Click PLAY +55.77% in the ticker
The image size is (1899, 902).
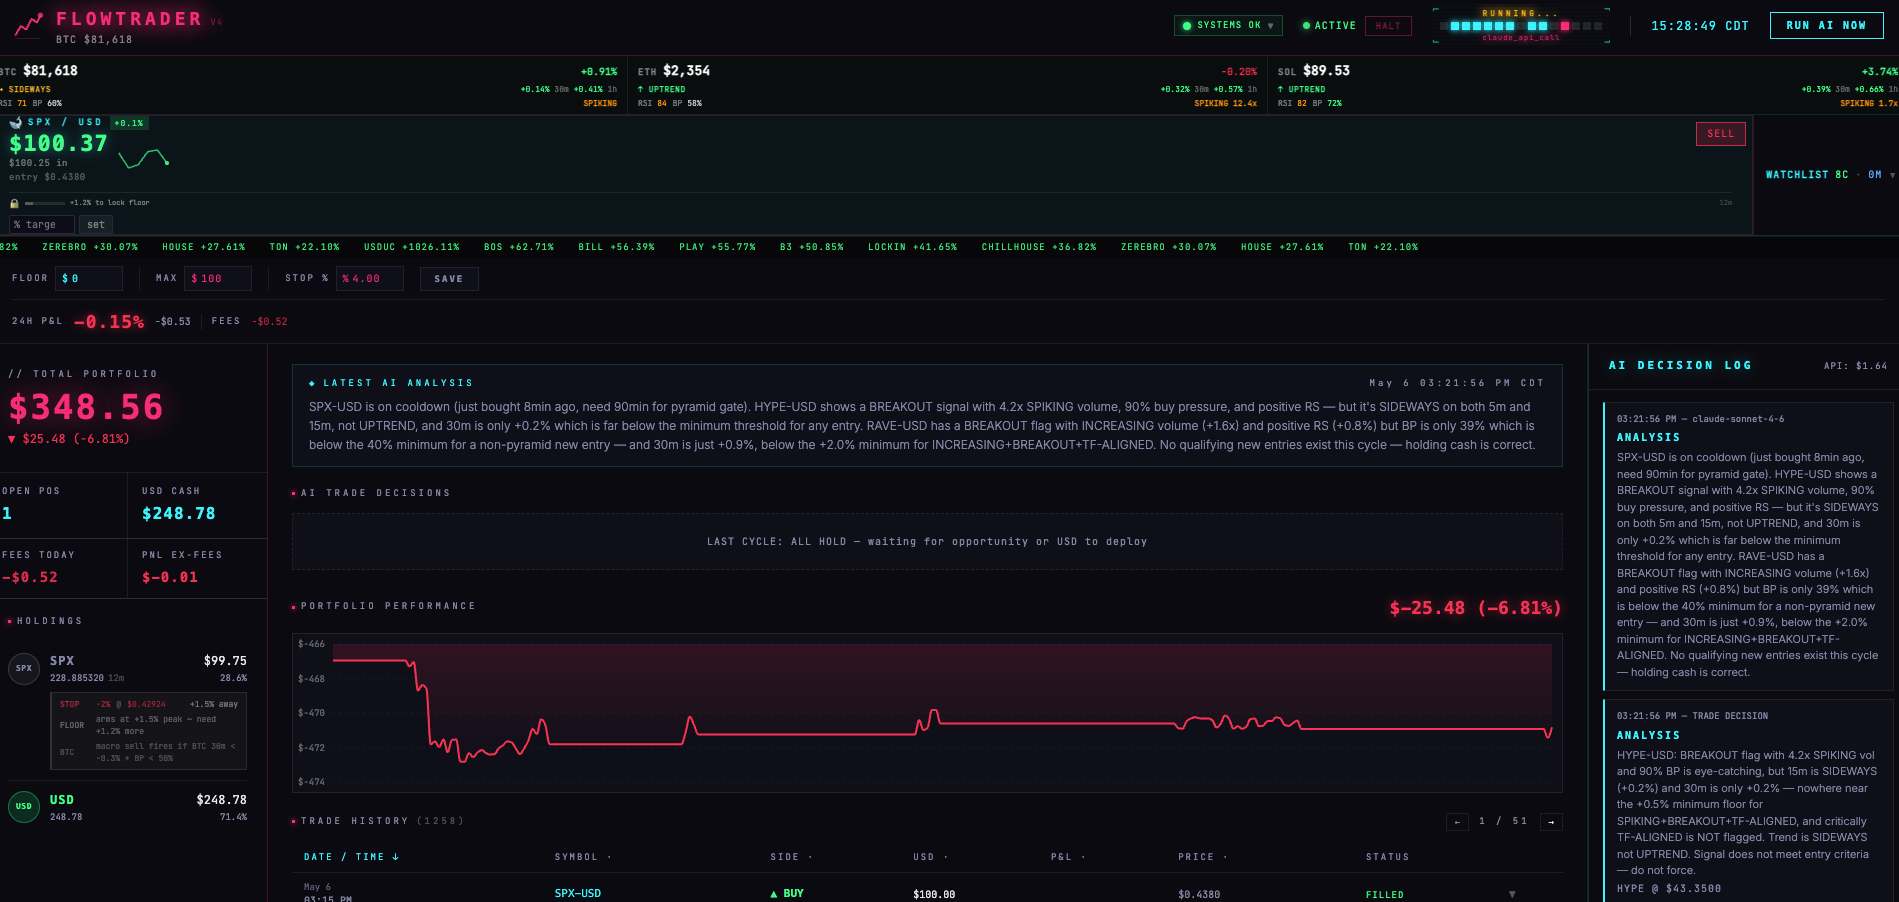coord(717,247)
